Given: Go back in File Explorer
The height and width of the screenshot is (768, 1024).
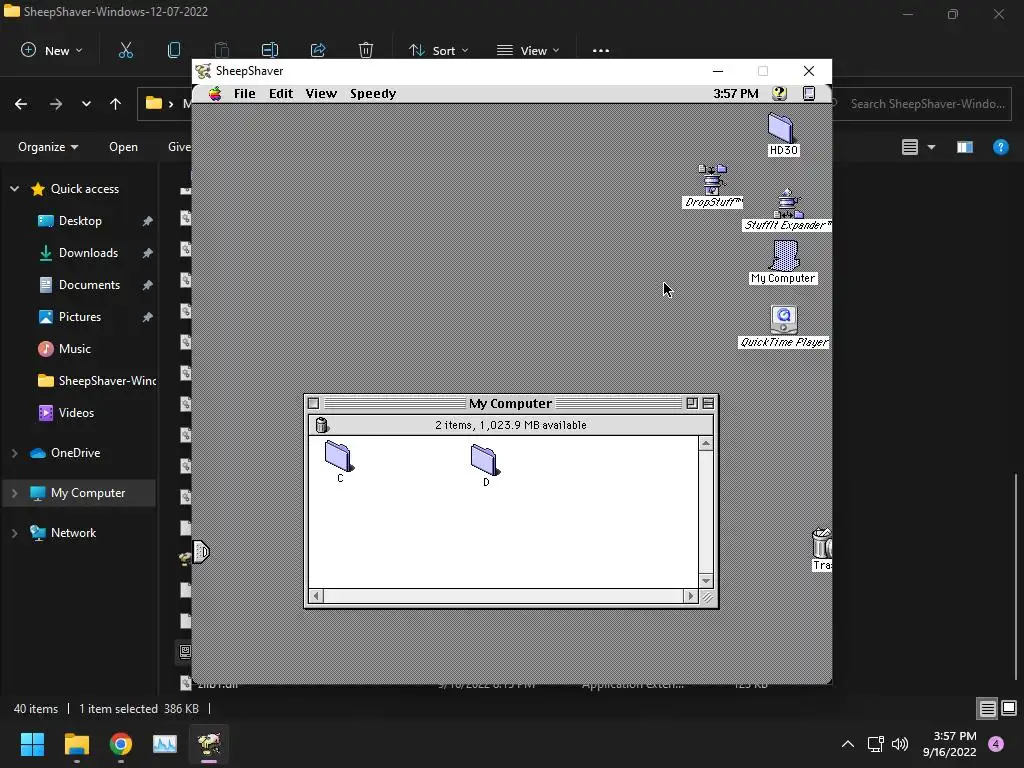Looking at the screenshot, I should point(21,104).
